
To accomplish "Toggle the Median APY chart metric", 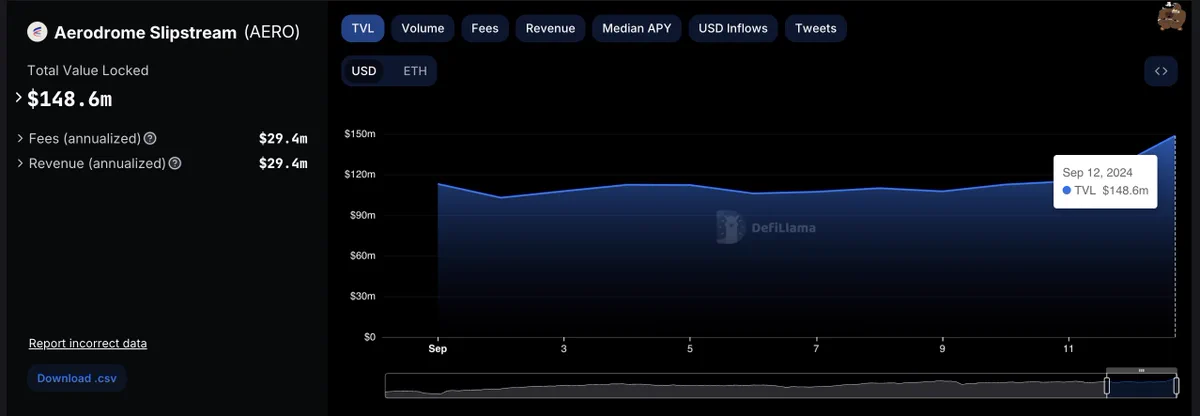I will [638, 28].
